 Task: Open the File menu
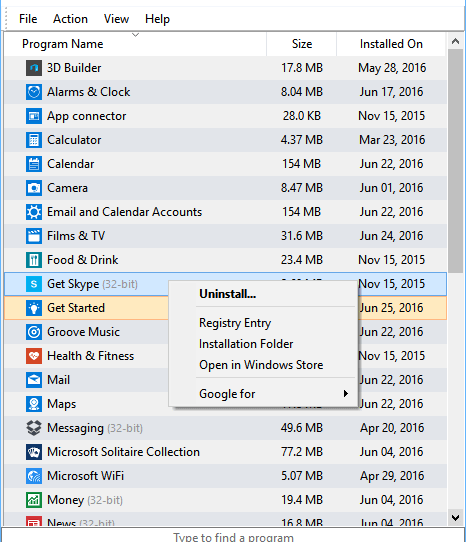[28, 19]
